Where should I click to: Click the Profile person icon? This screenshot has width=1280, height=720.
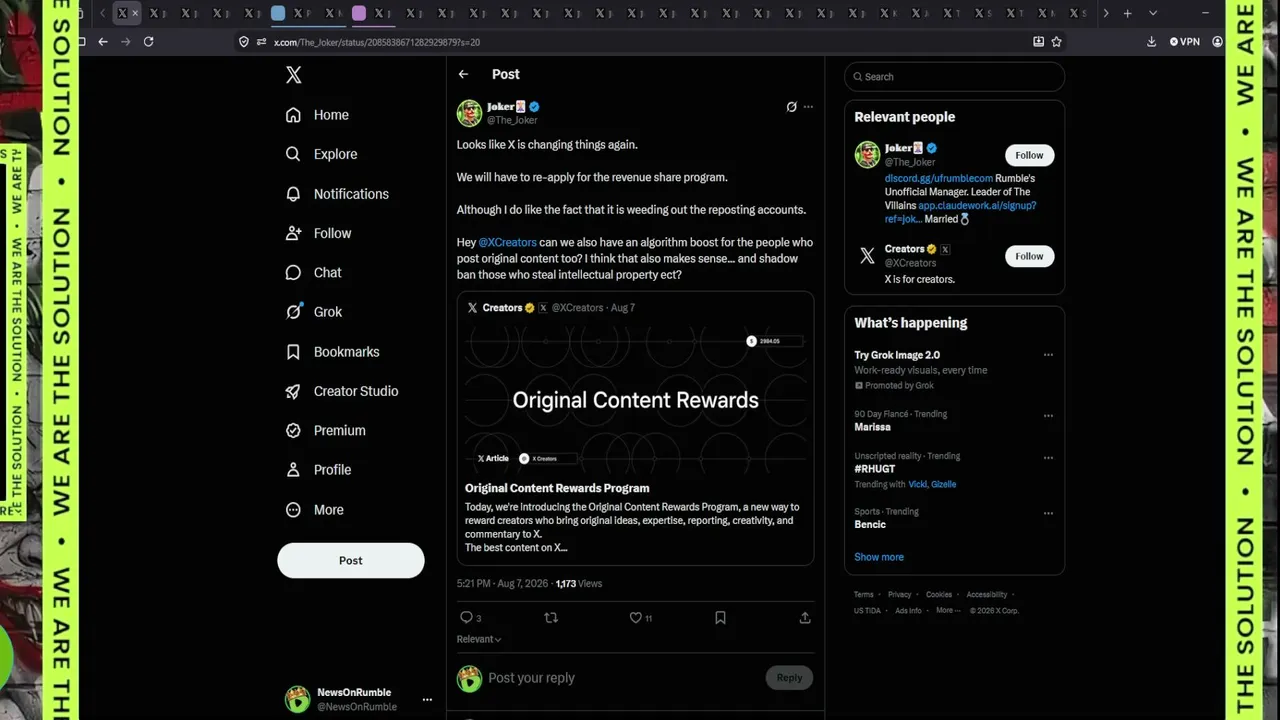293,470
